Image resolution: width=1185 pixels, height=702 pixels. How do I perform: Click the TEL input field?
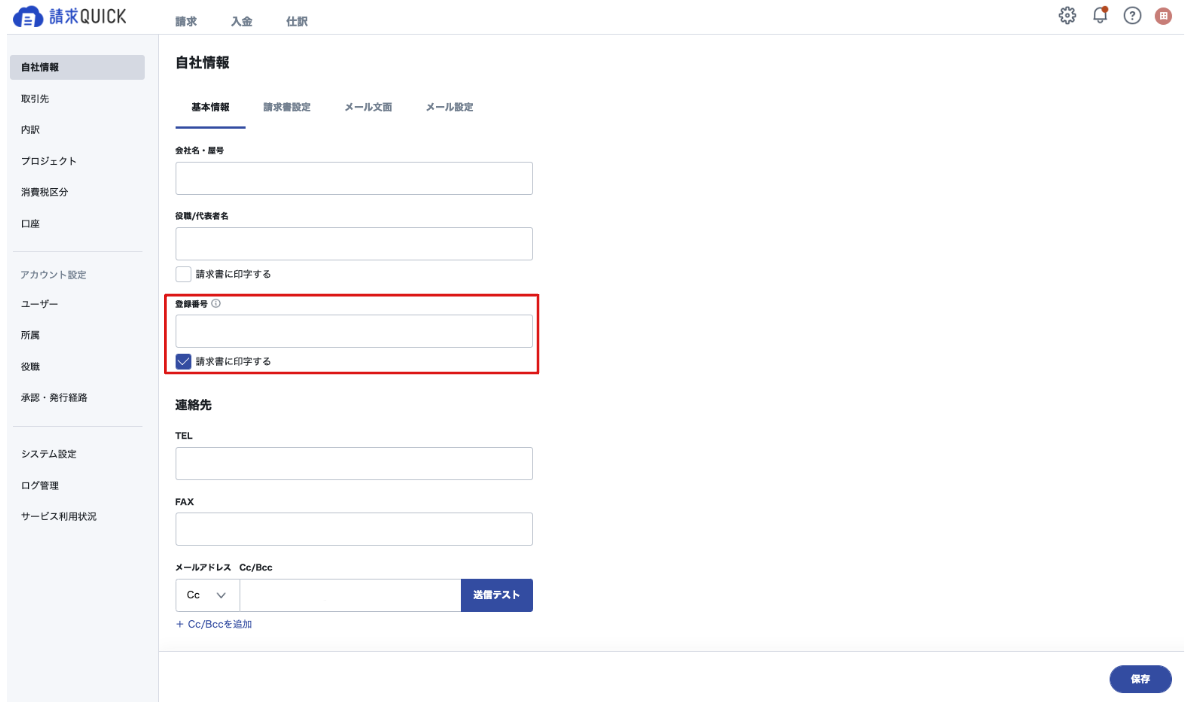click(354, 463)
